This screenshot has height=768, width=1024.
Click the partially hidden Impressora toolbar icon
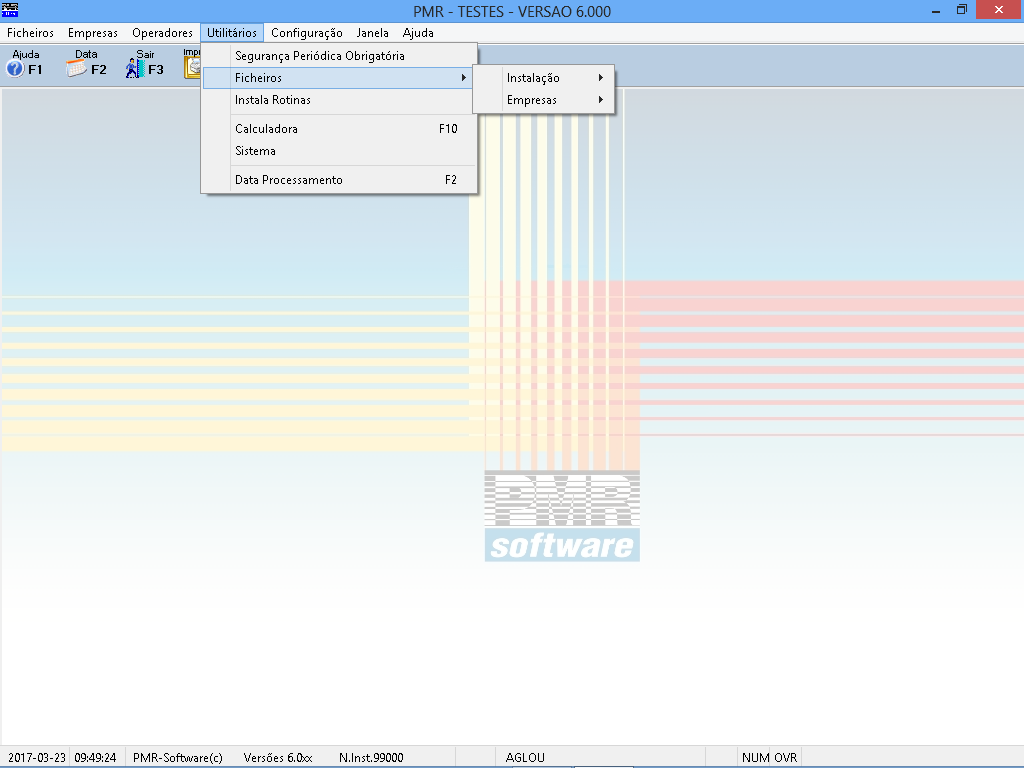[192, 63]
